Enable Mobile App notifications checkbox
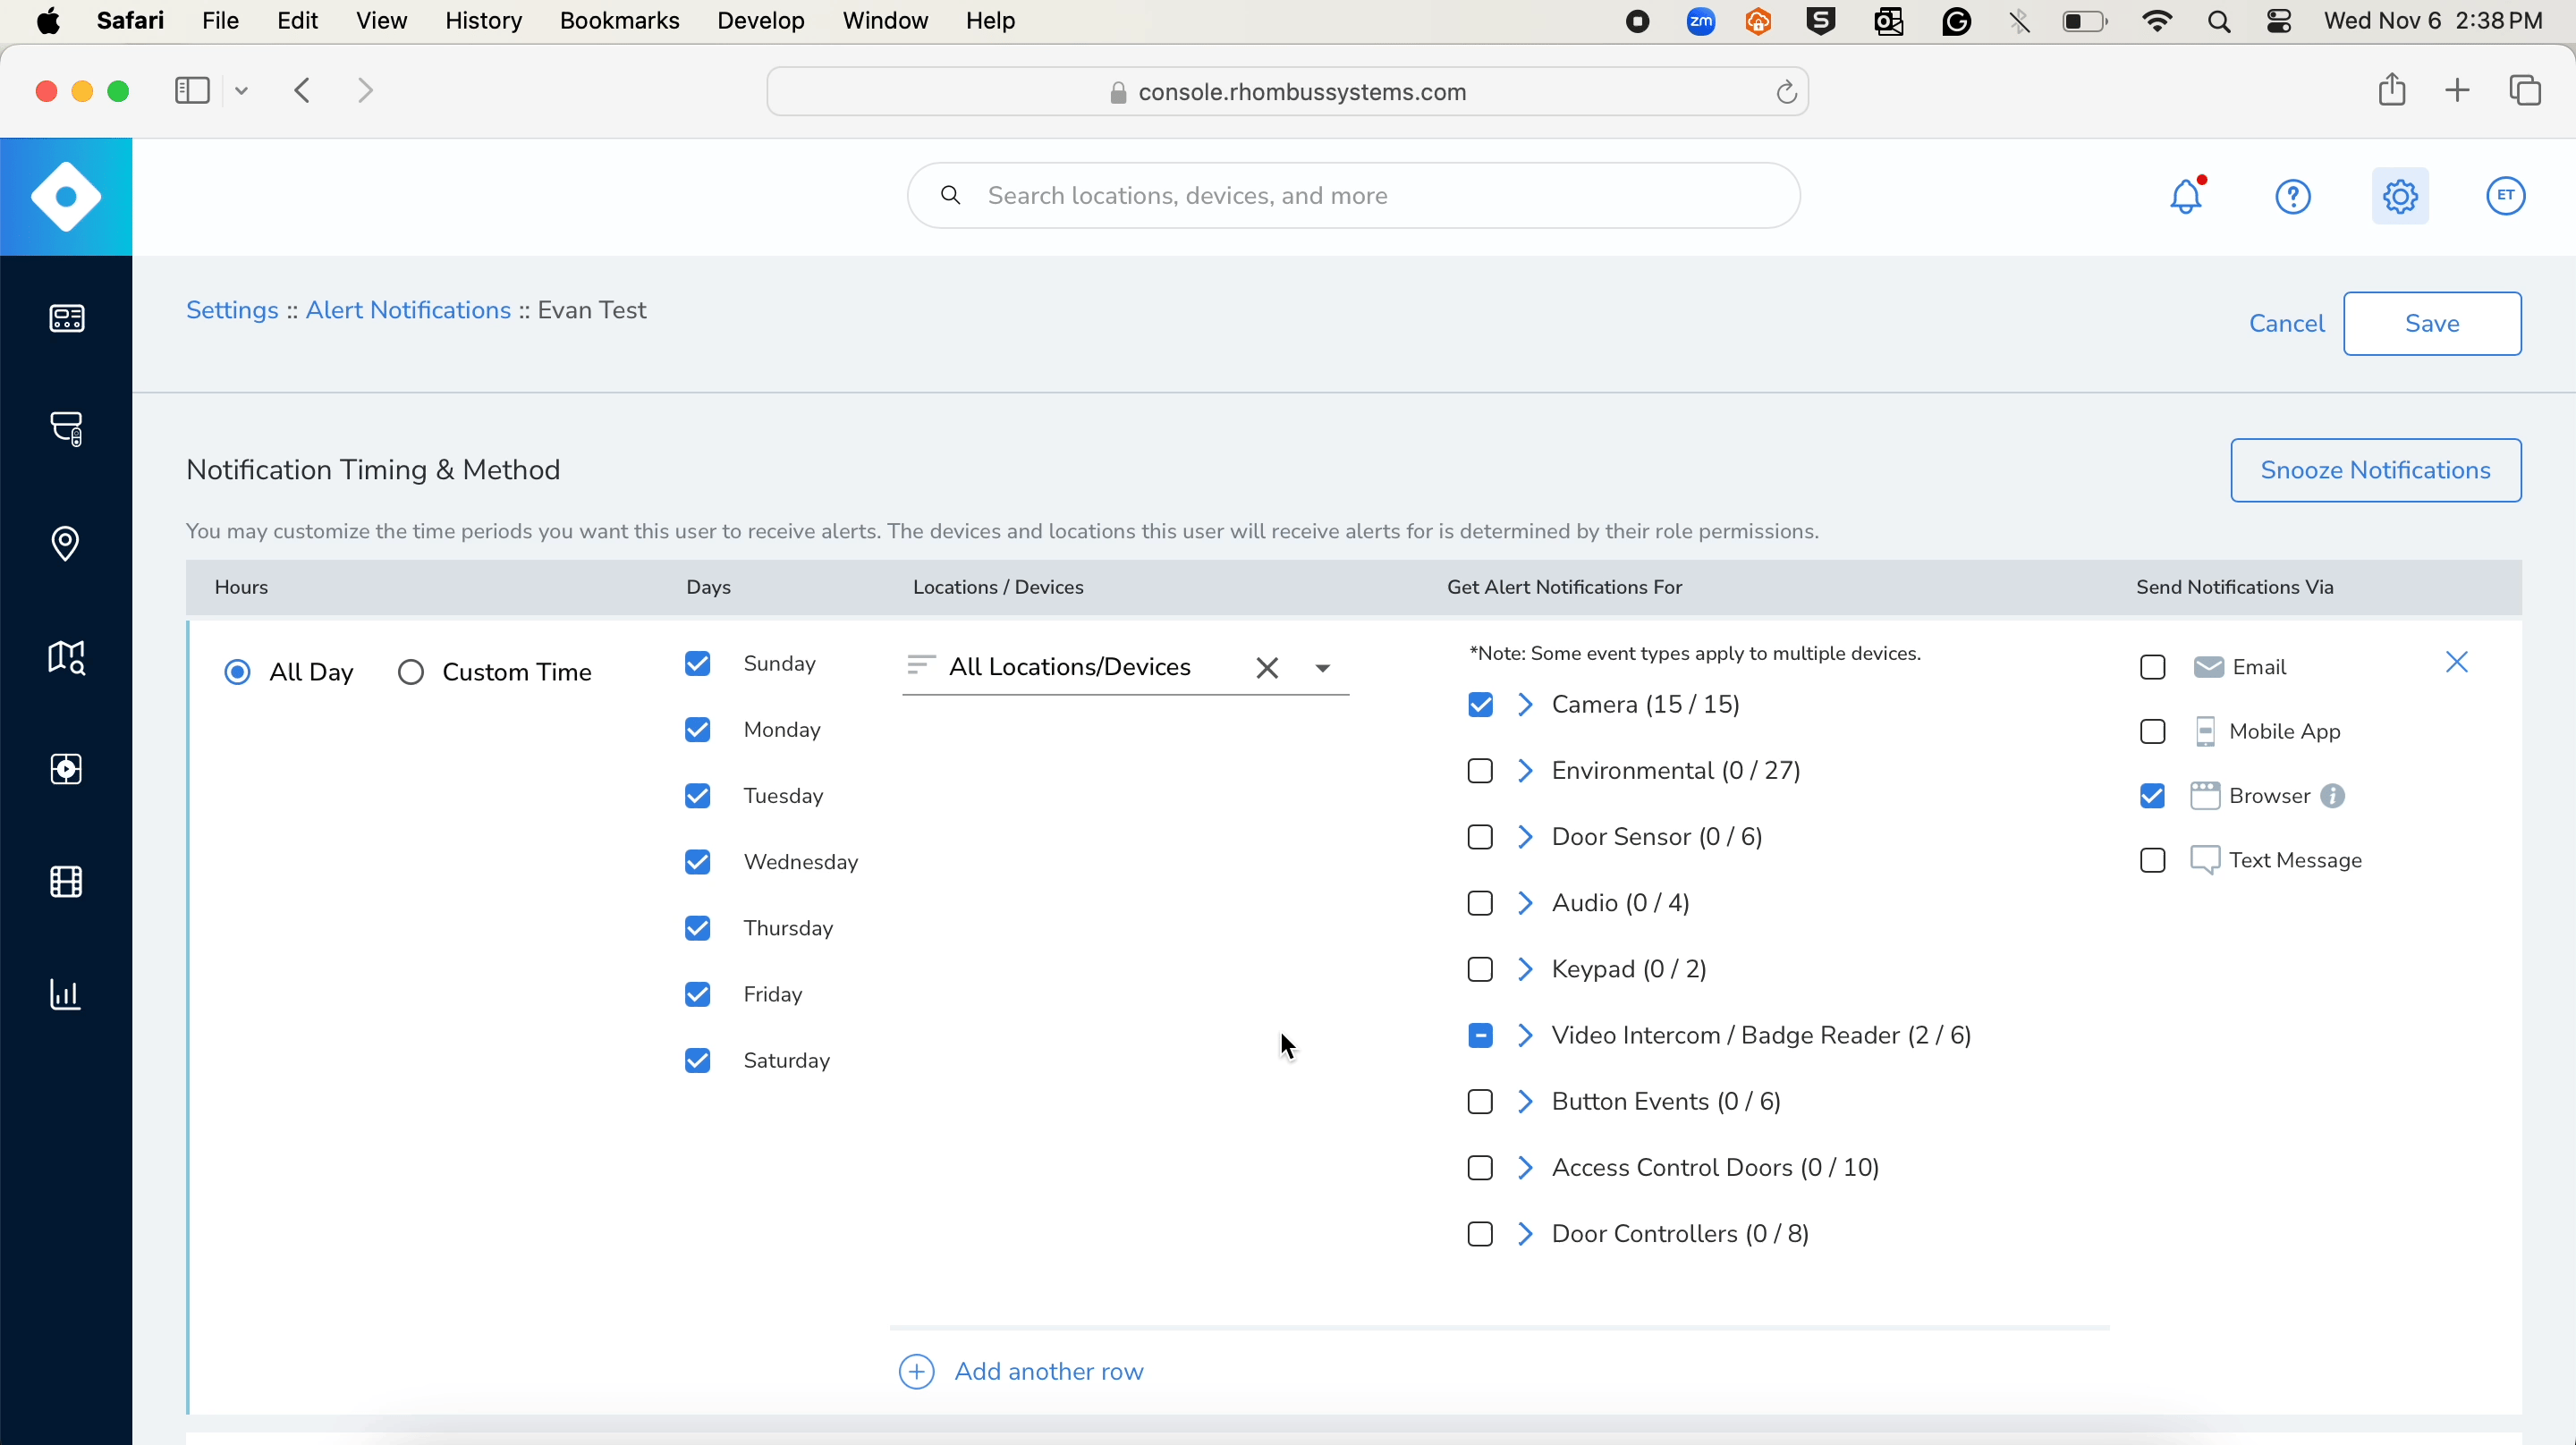The image size is (2576, 1445). click(2153, 732)
